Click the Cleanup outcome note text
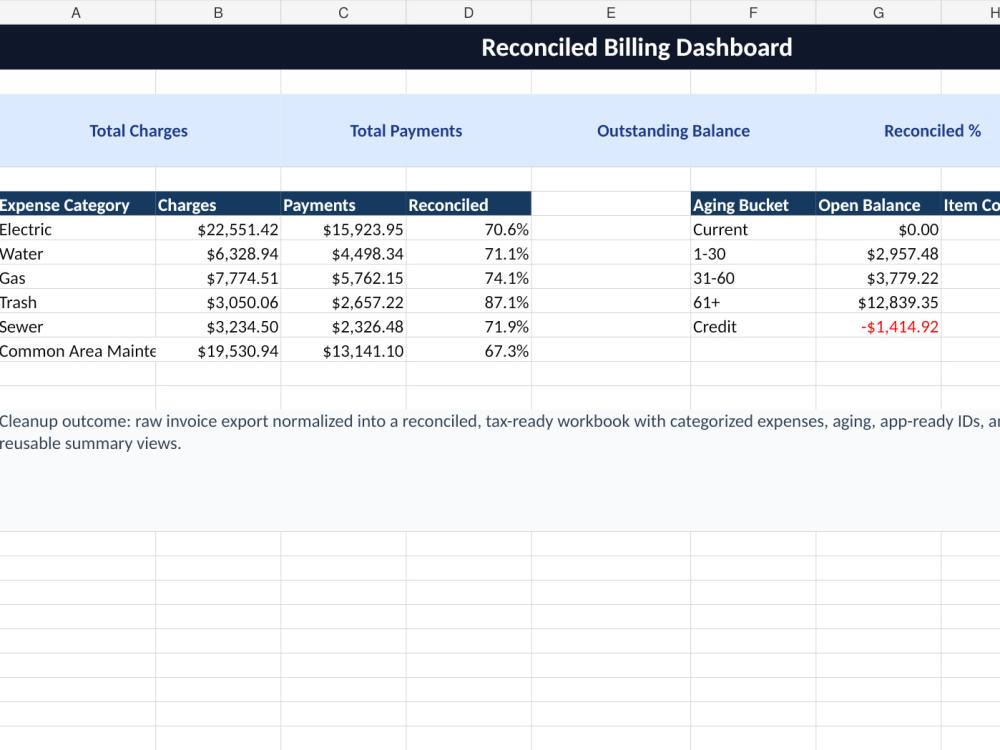This screenshot has height=750, width=1000. point(500,432)
